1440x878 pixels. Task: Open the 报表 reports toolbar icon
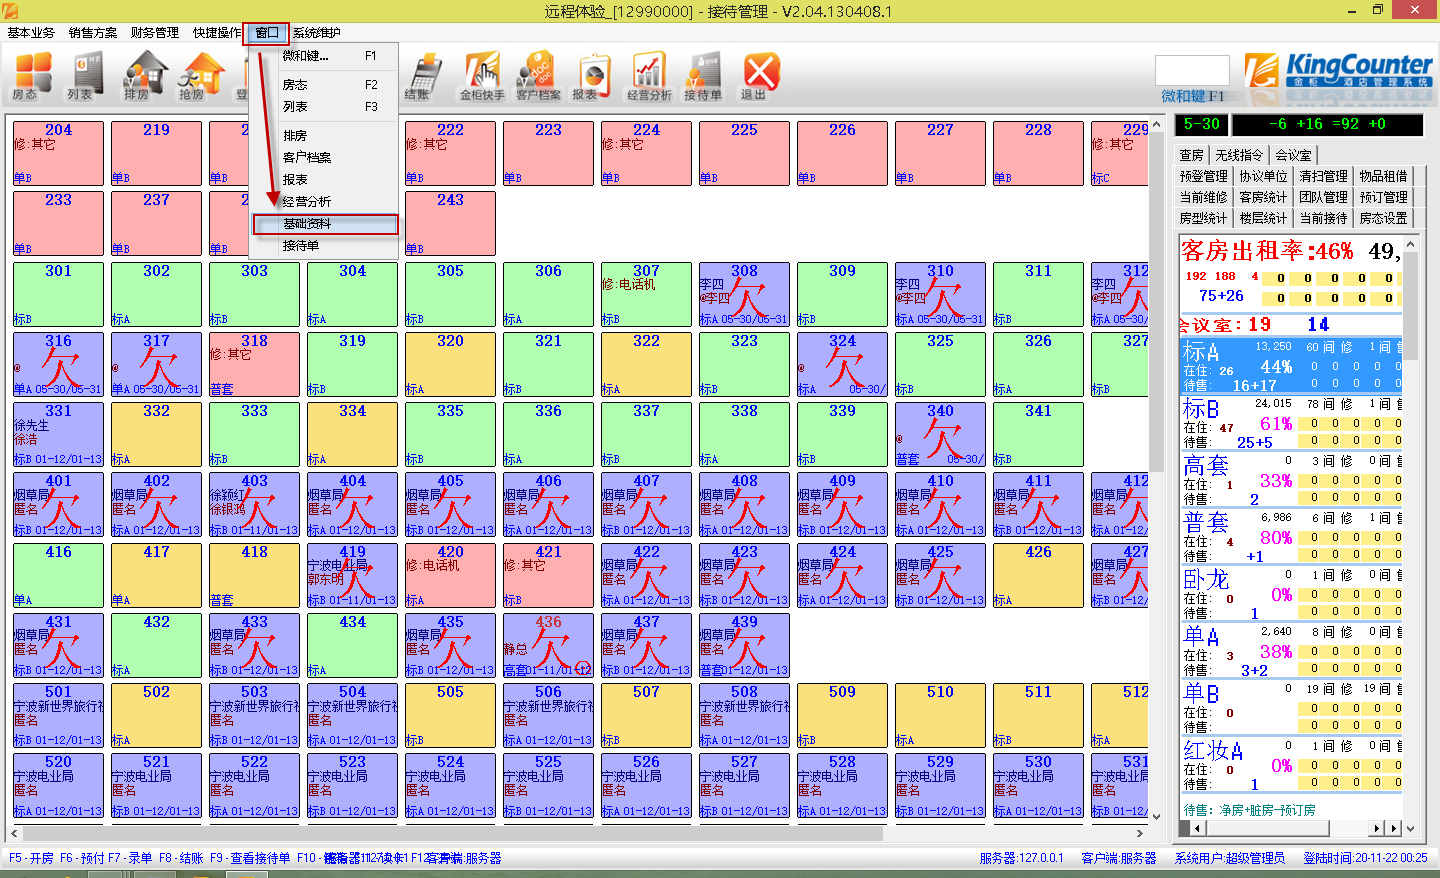tap(592, 76)
